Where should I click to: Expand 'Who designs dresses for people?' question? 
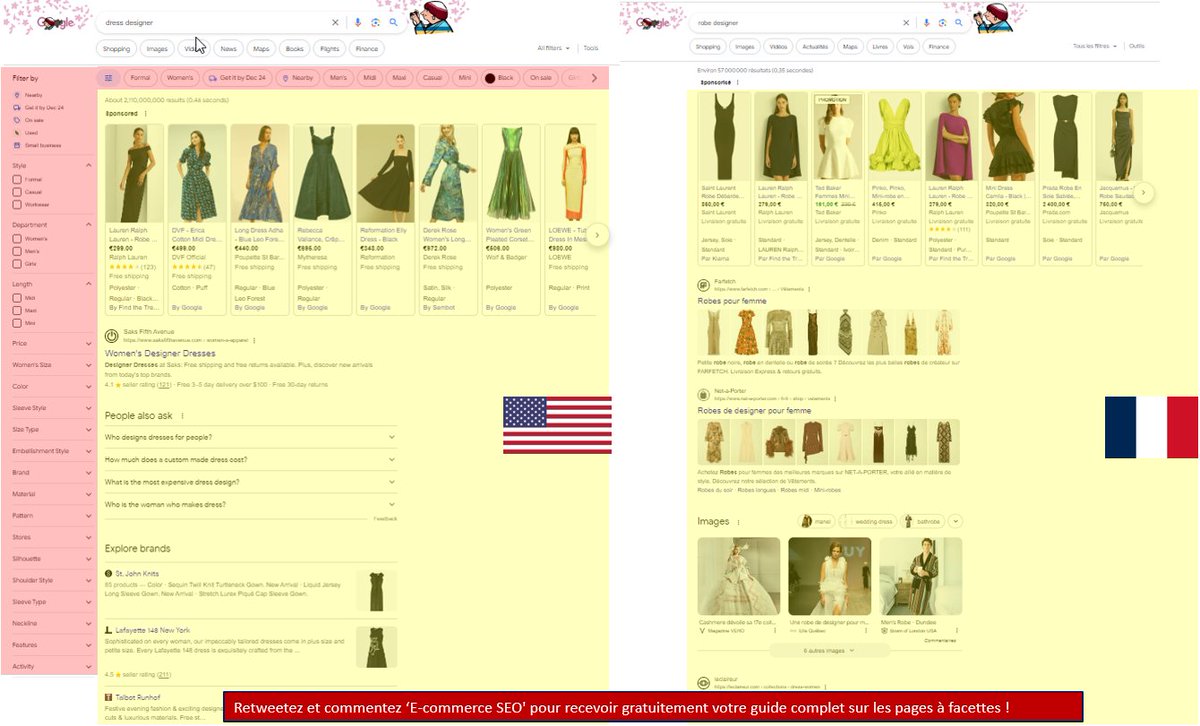click(x=250, y=437)
